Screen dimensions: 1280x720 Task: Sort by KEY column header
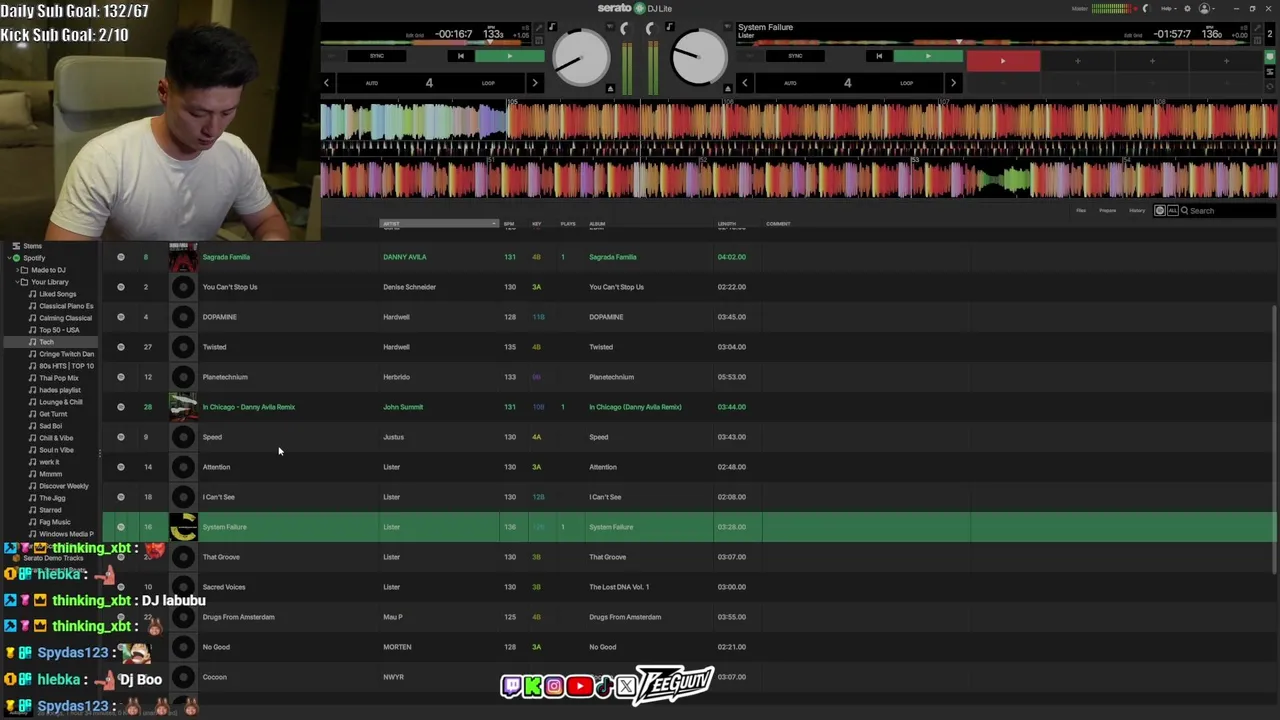tap(537, 224)
